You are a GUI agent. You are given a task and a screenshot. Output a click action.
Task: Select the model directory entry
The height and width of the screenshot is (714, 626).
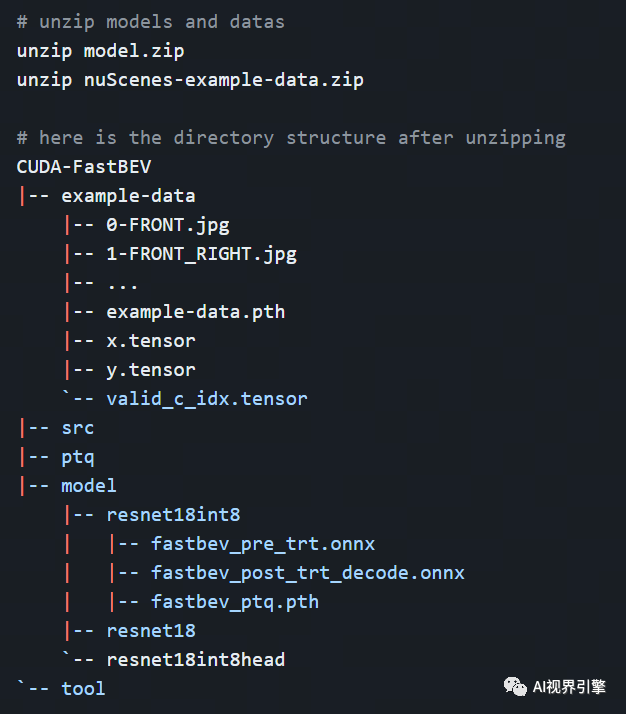(x=89, y=486)
